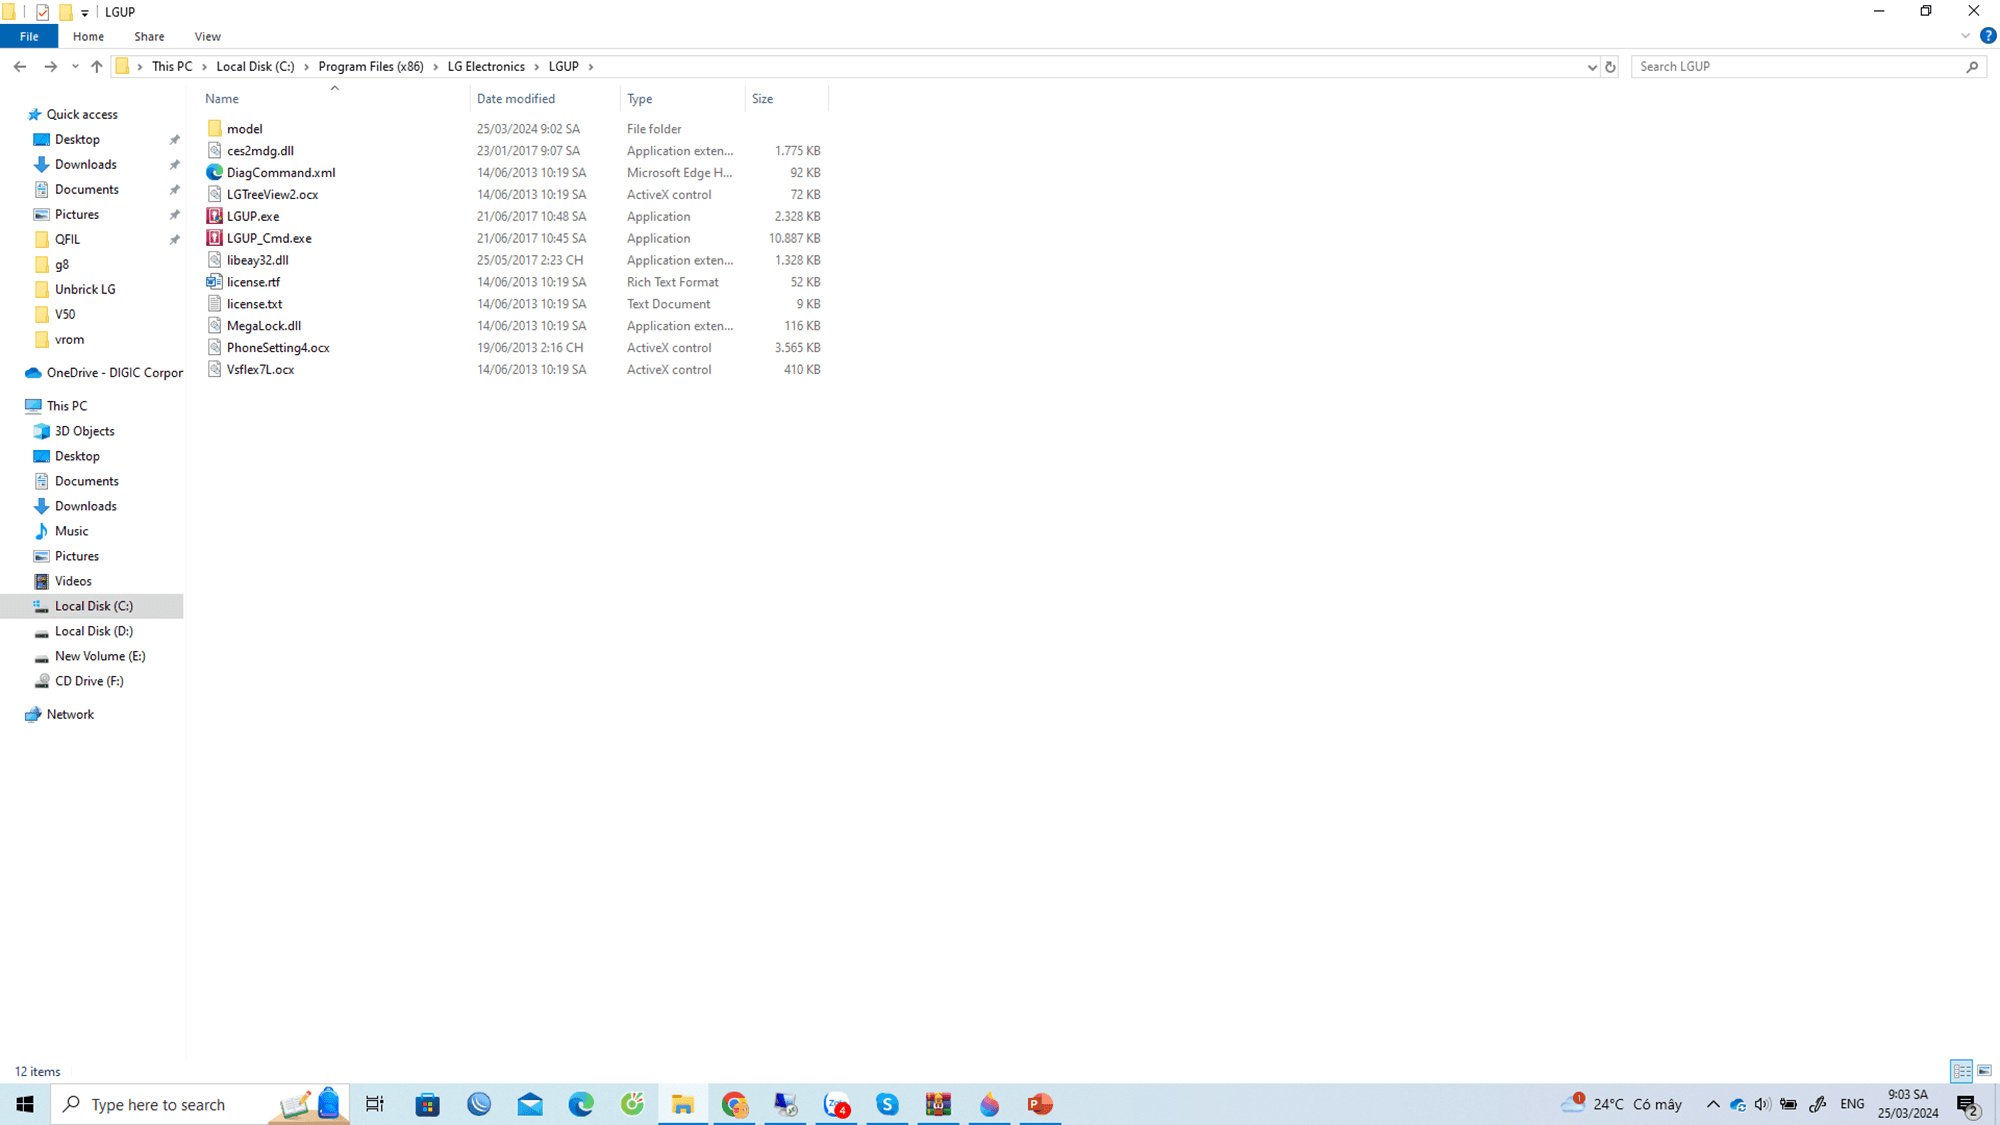Go to Program Files (x86) in the breadcrumb
Screen dimensions: 2000x1125
pos(371,66)
